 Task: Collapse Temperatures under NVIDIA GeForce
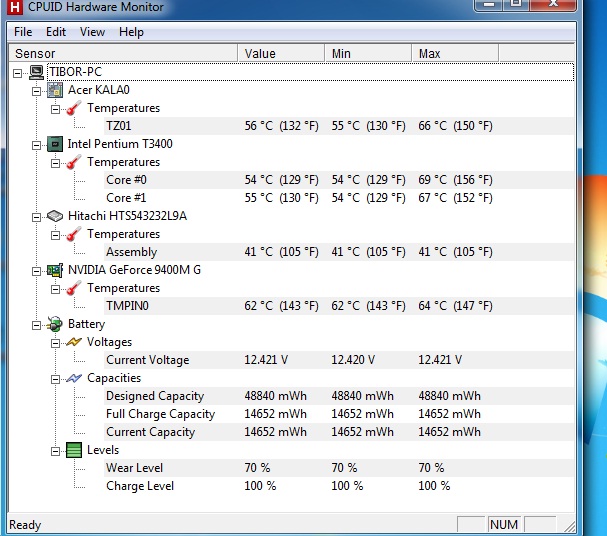(55, 289)
